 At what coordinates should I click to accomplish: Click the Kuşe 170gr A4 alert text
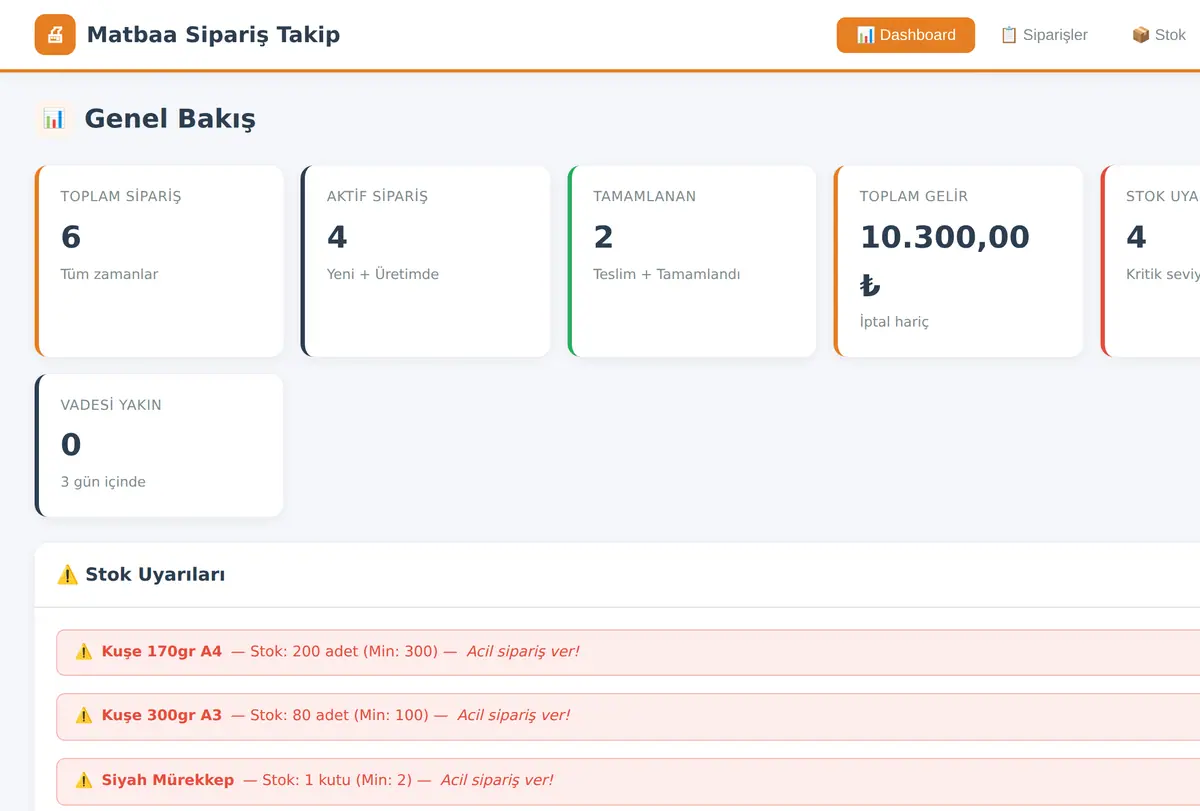pos(162,652)
